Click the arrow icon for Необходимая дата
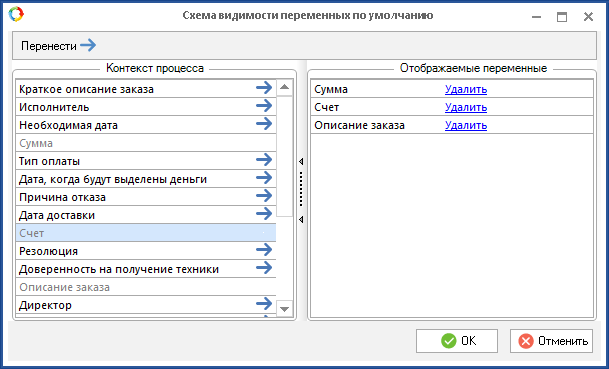The image size is (609, 369). [264, 124]
